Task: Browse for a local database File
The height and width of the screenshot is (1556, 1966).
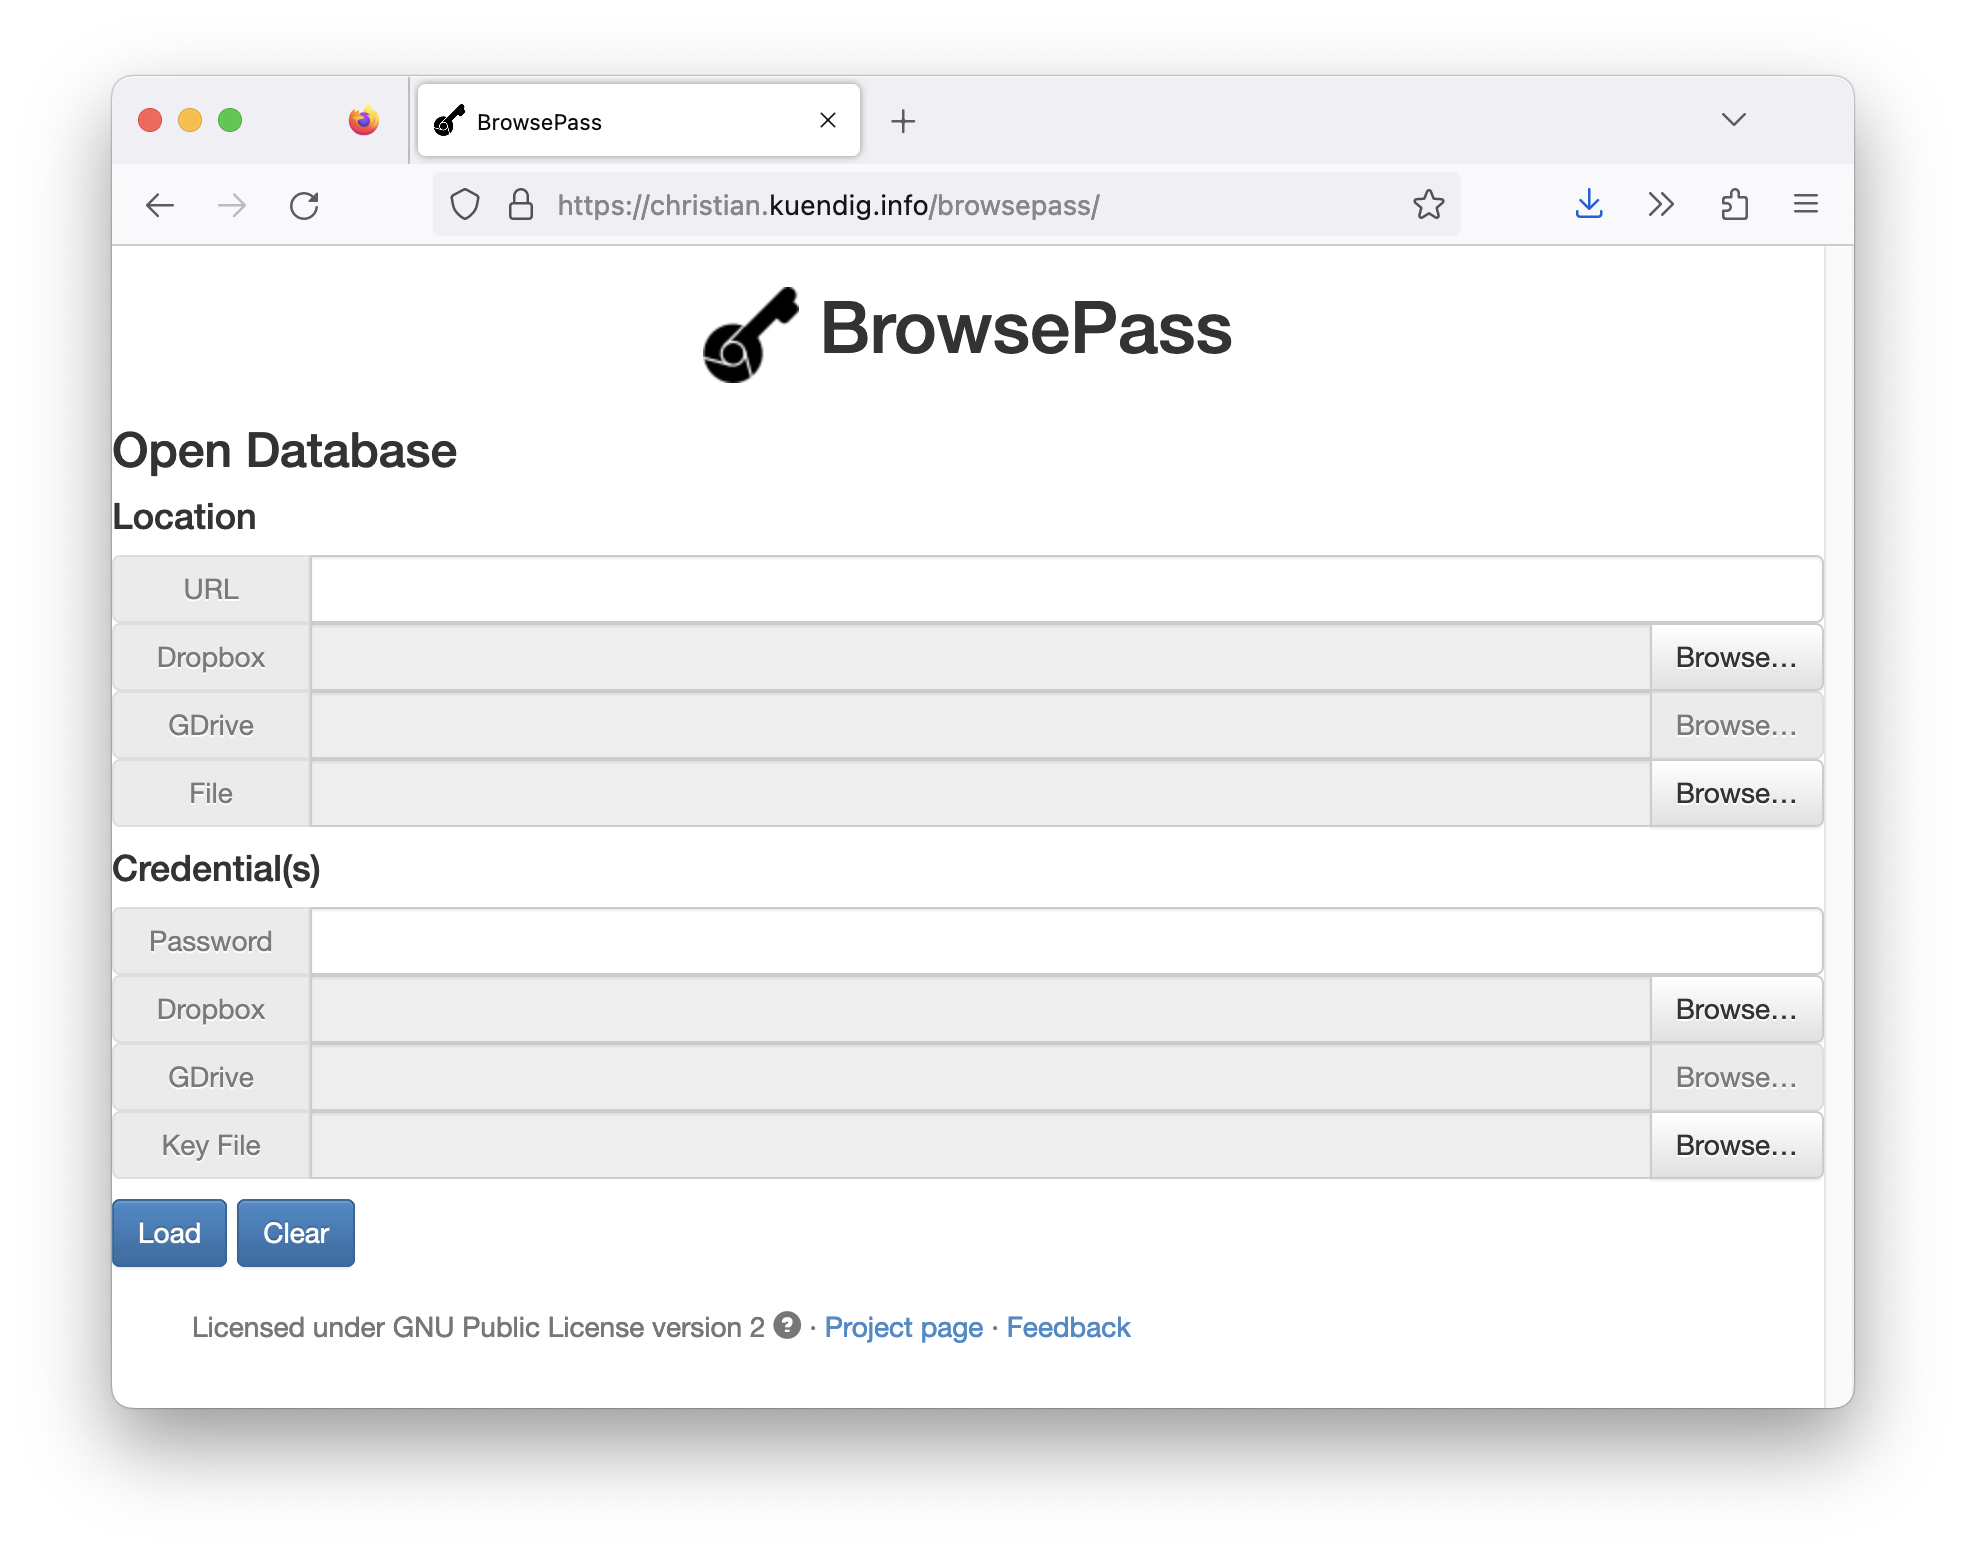Action: 1736,793
